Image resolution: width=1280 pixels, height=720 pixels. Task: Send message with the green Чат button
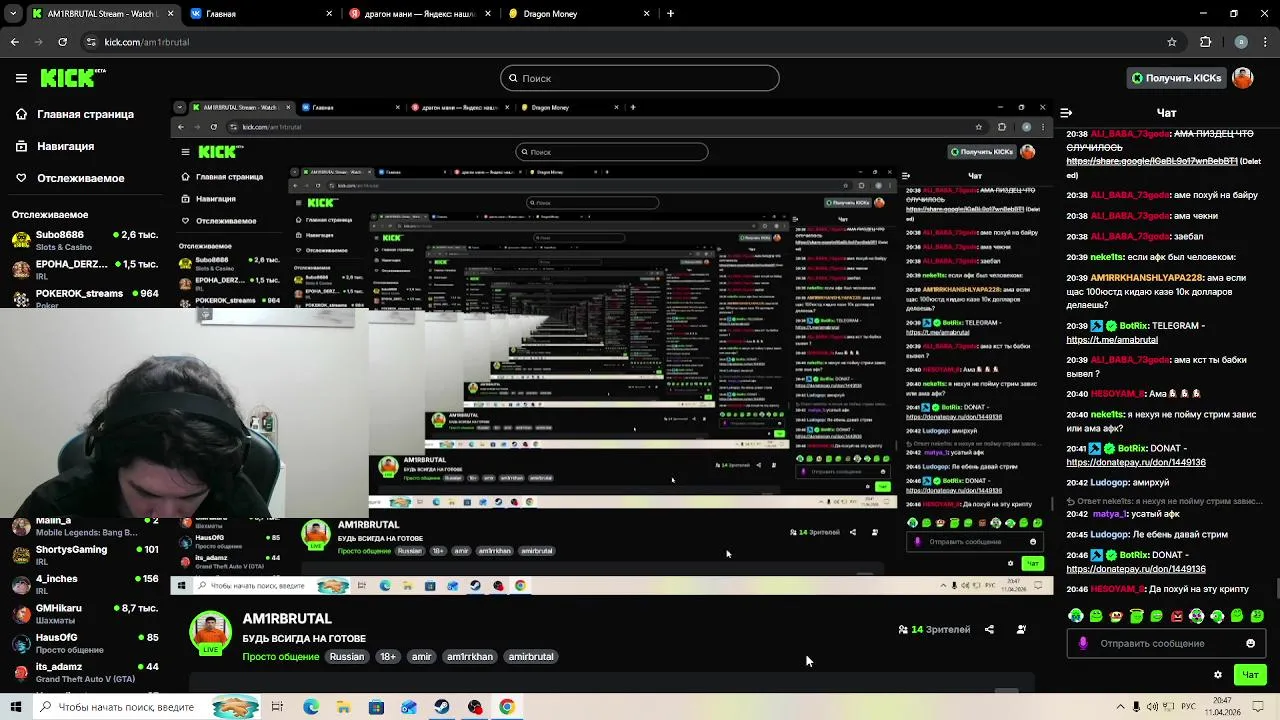tap(1250, 675)
